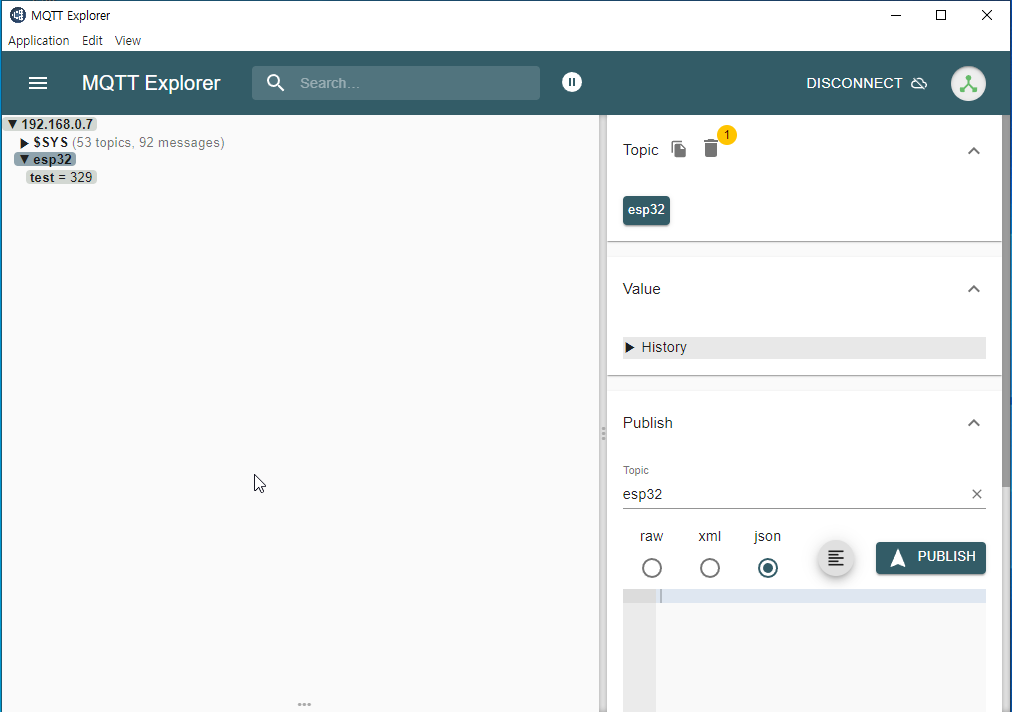This screenshot has height=712, width=1012.
Task: Click the search magnifier icon
Action: click(x=276, y=83)
